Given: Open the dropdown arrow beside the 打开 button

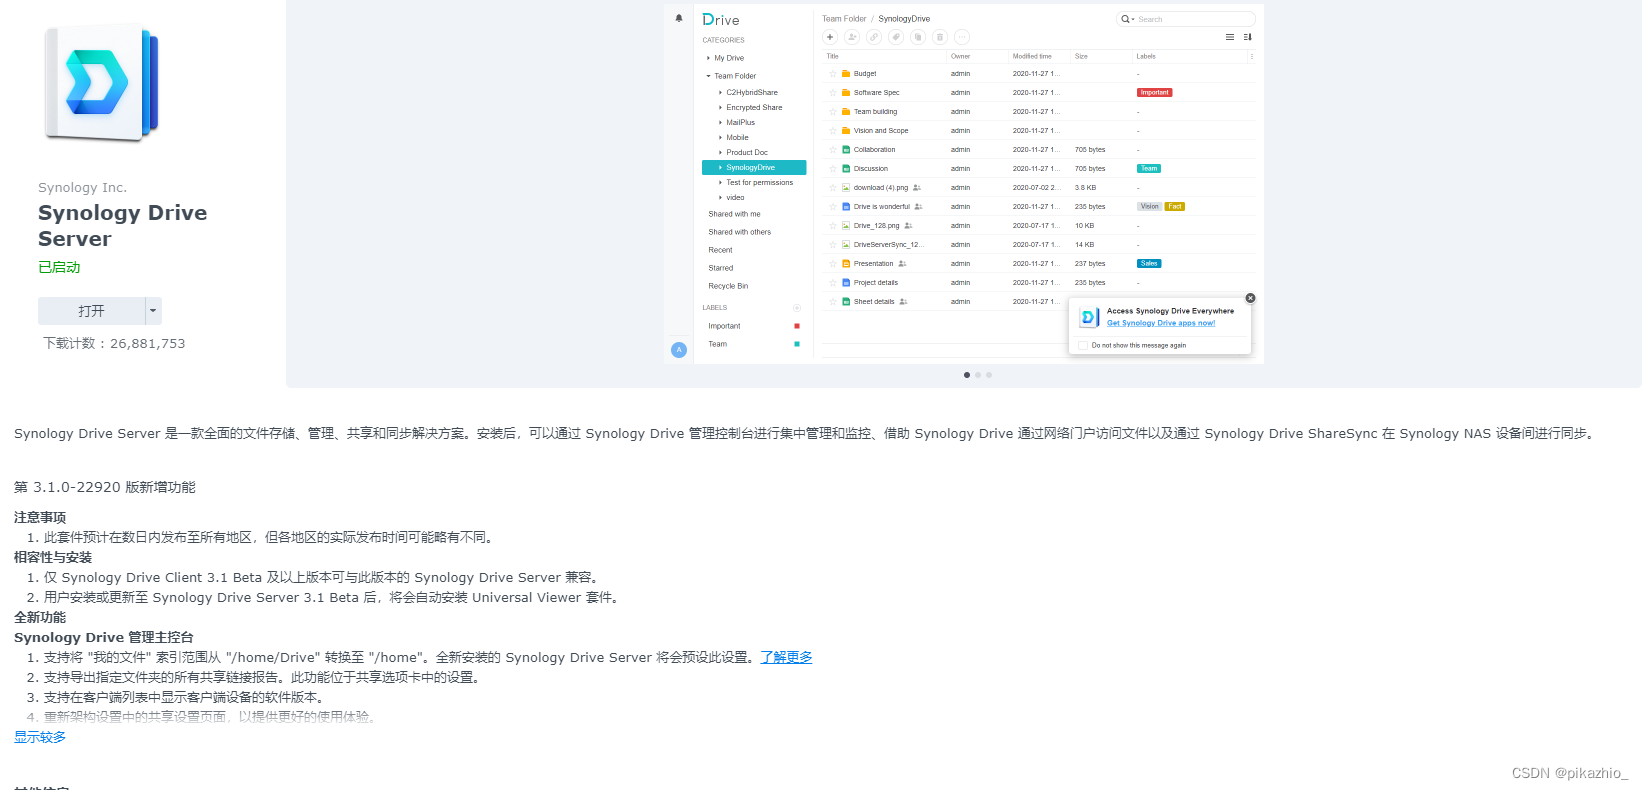Looking at the screenshot, I should pos(153,311).
